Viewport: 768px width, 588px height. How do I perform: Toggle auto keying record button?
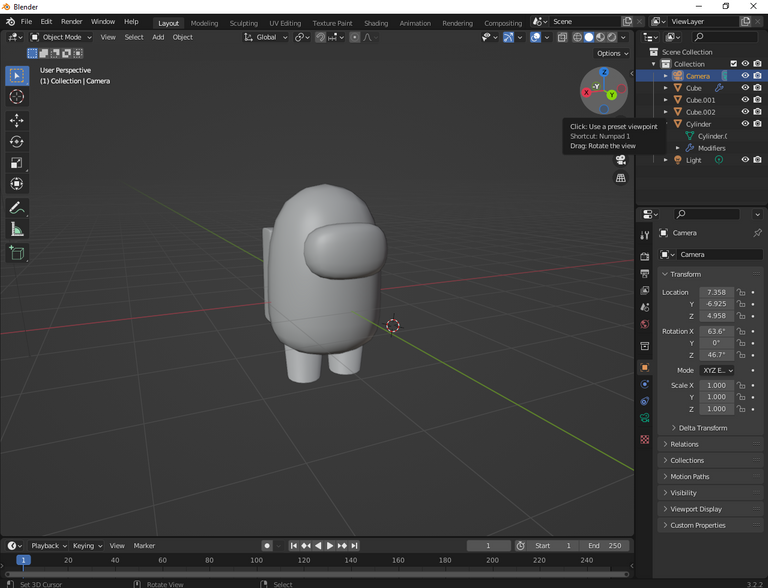pos(267,545)
